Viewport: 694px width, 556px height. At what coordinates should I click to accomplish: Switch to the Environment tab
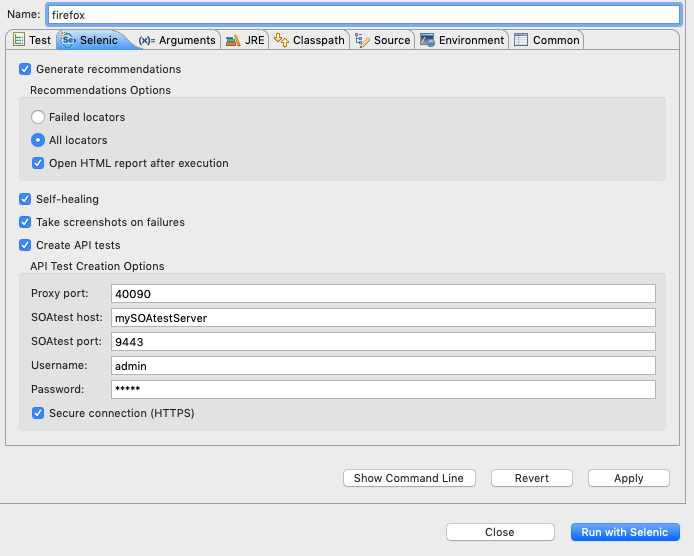pyautogui.click(x=462, y=40)
